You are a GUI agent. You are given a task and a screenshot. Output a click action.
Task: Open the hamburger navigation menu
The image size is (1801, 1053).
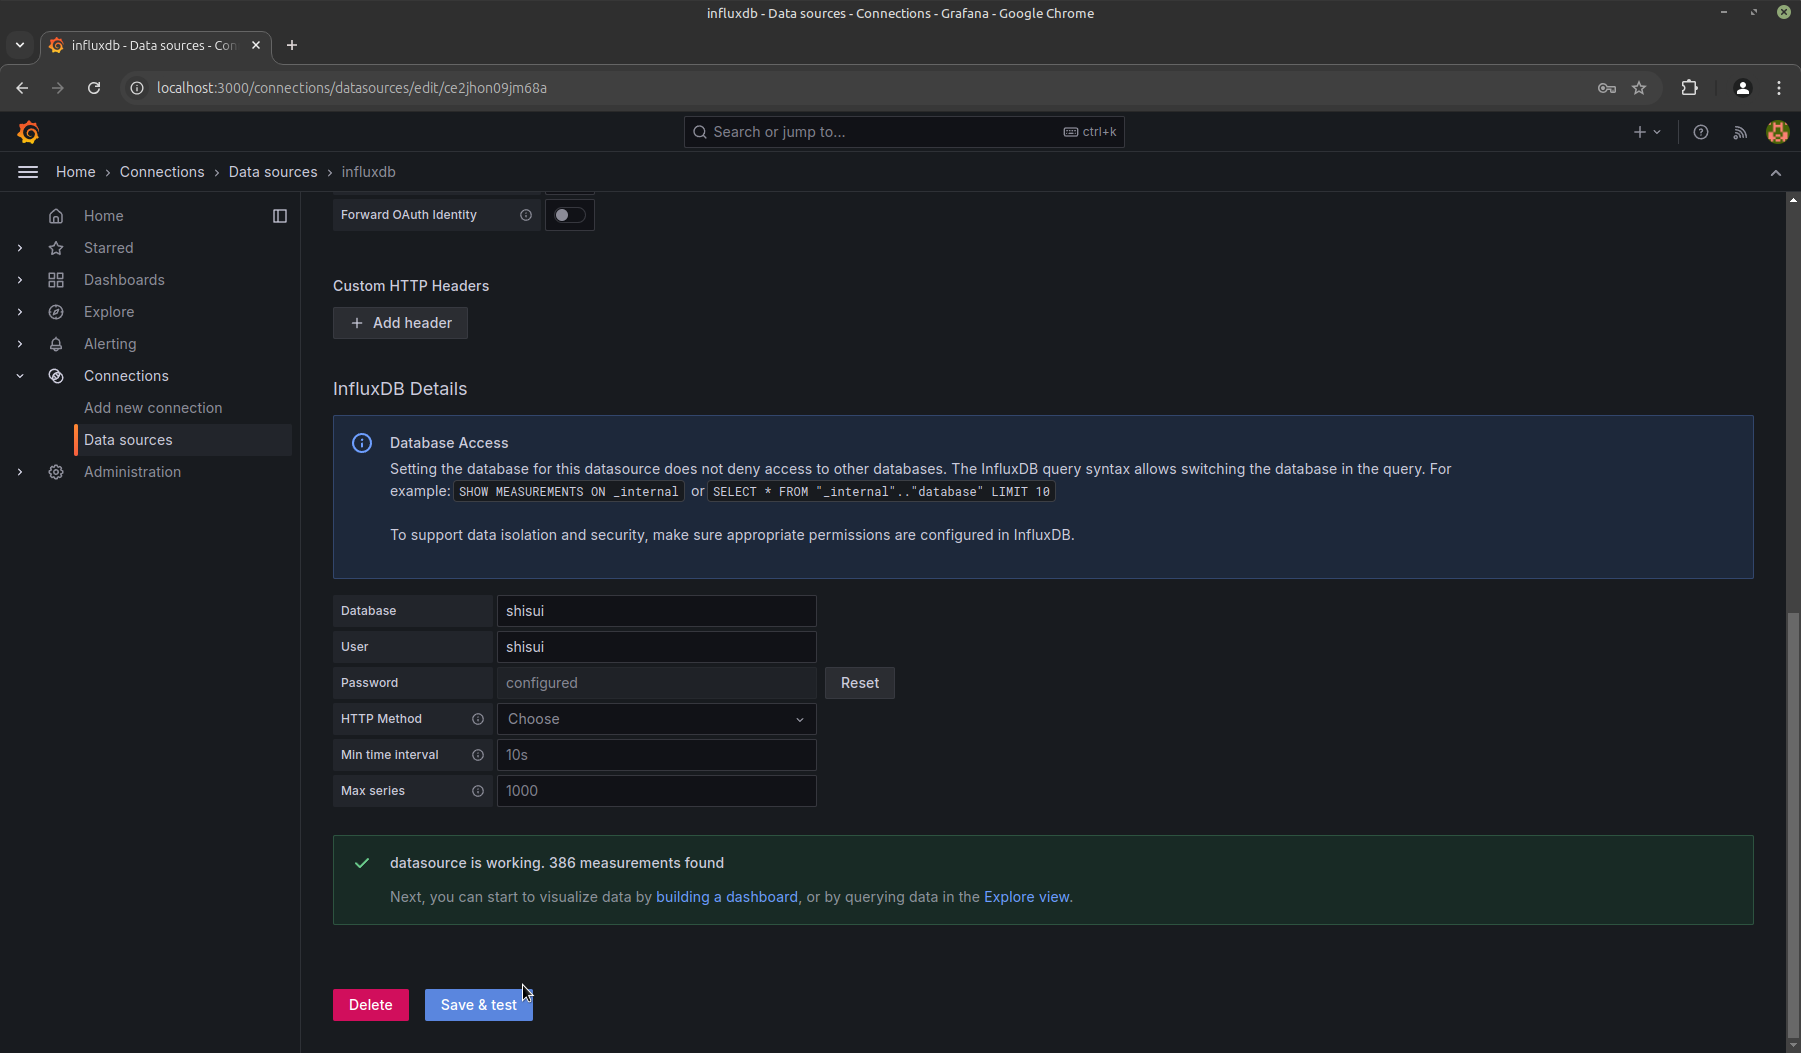[x=28, y=172]
